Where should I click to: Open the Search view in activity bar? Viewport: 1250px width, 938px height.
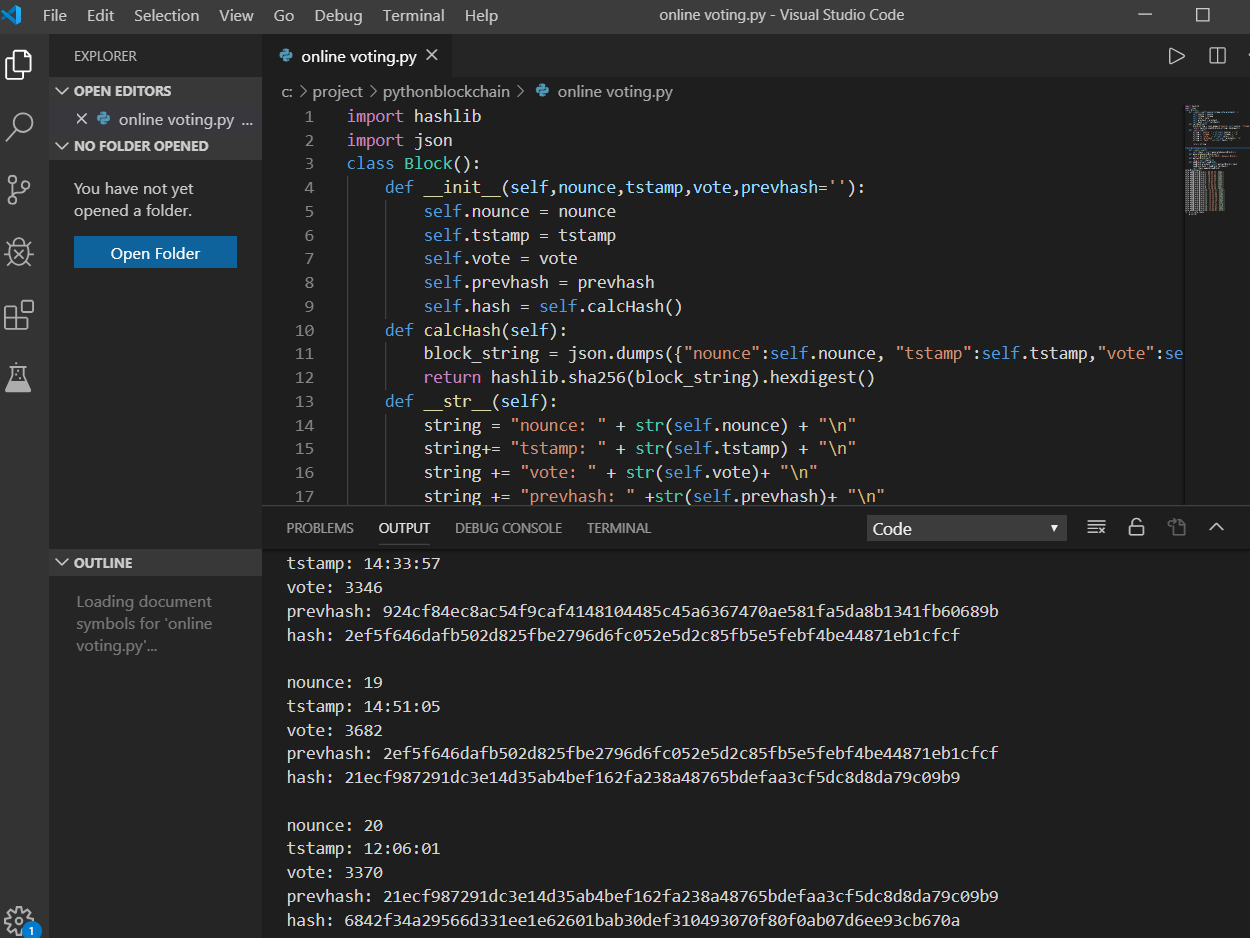[19, 127]
